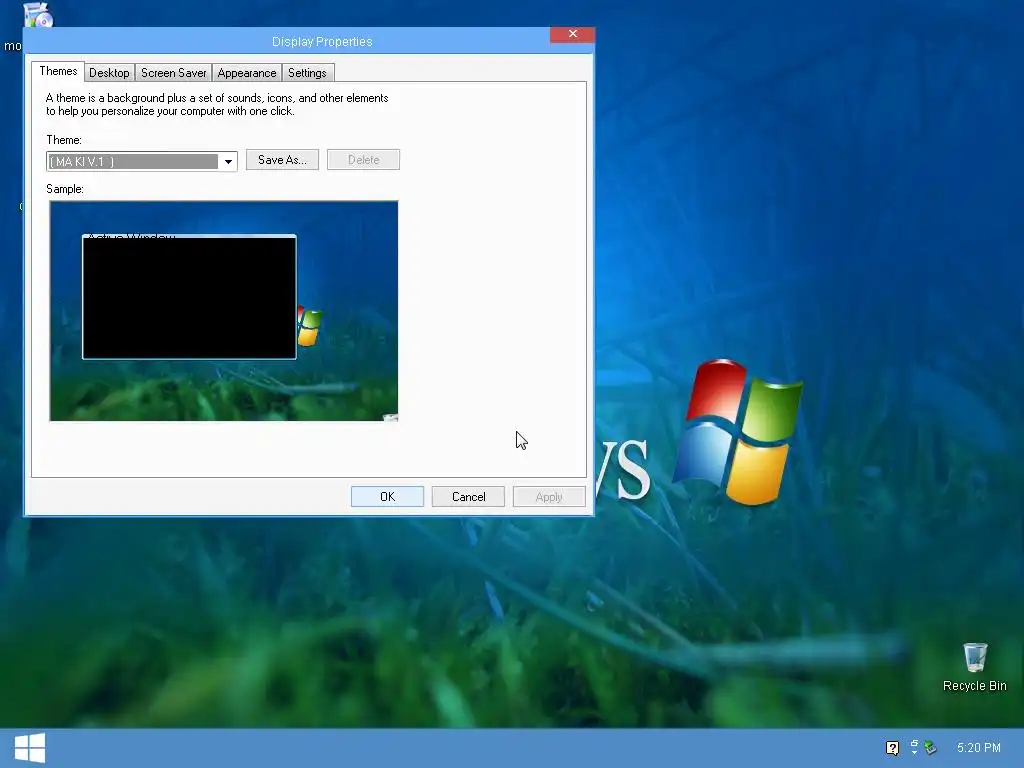Click Cancel in Display Properties
The image size is (1024, 768).
pyautogui.click(x=468, y=497)
